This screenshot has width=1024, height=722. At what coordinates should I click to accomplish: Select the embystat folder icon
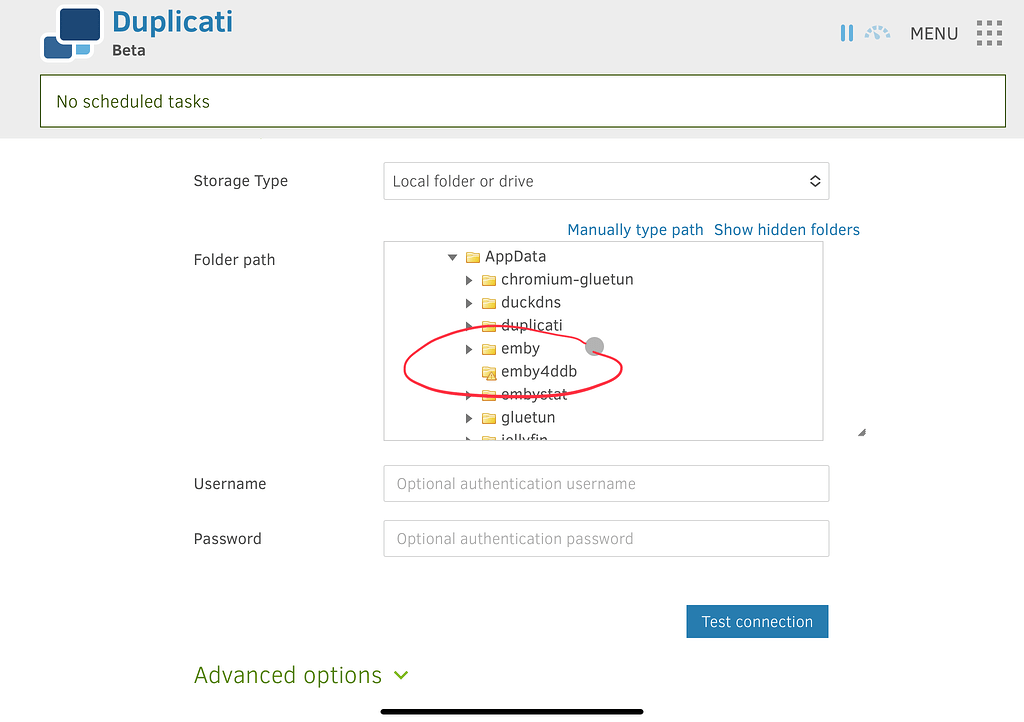488,394
